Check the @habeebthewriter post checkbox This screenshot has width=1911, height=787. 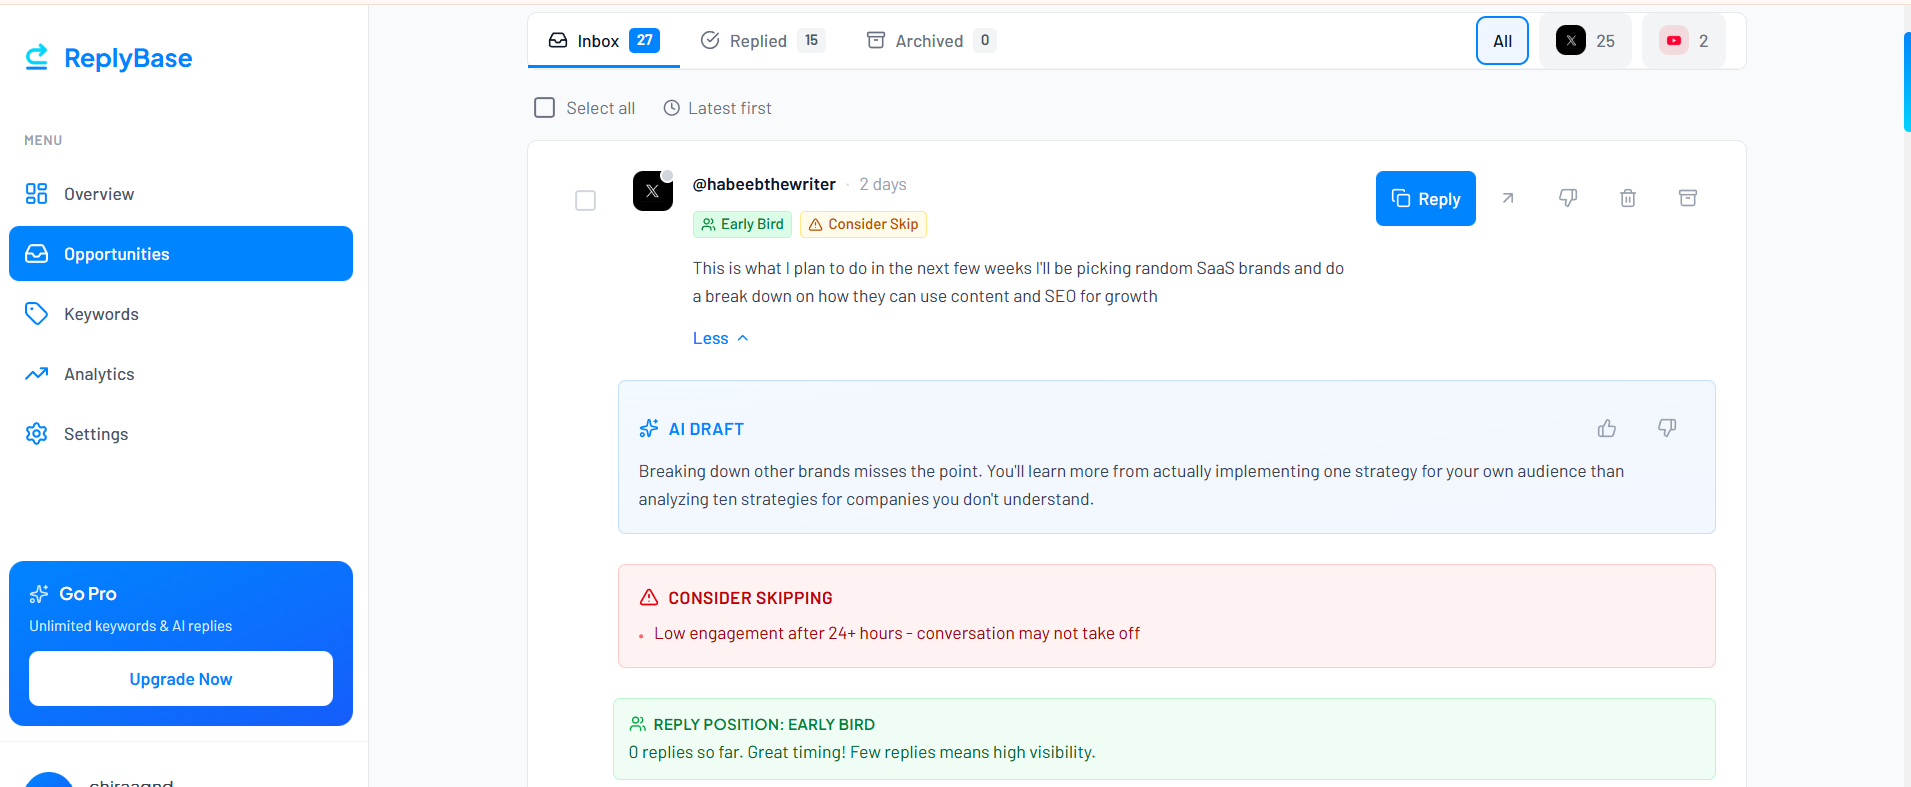(586, 201)
